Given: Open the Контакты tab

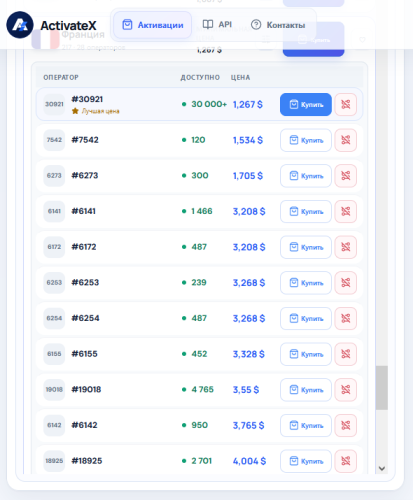Looking at the screenshot, I should (x=278, y=25).
